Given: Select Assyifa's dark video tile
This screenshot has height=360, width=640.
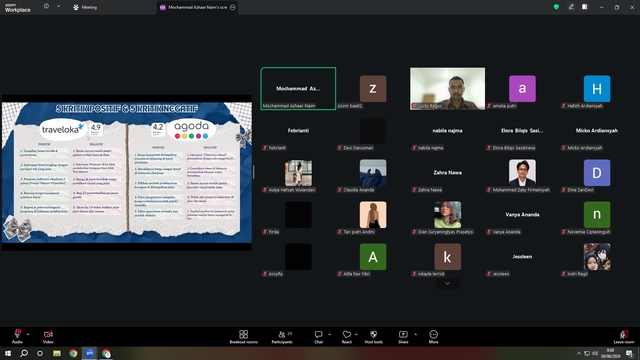Looking at the screenshot, I should [298, 257].
